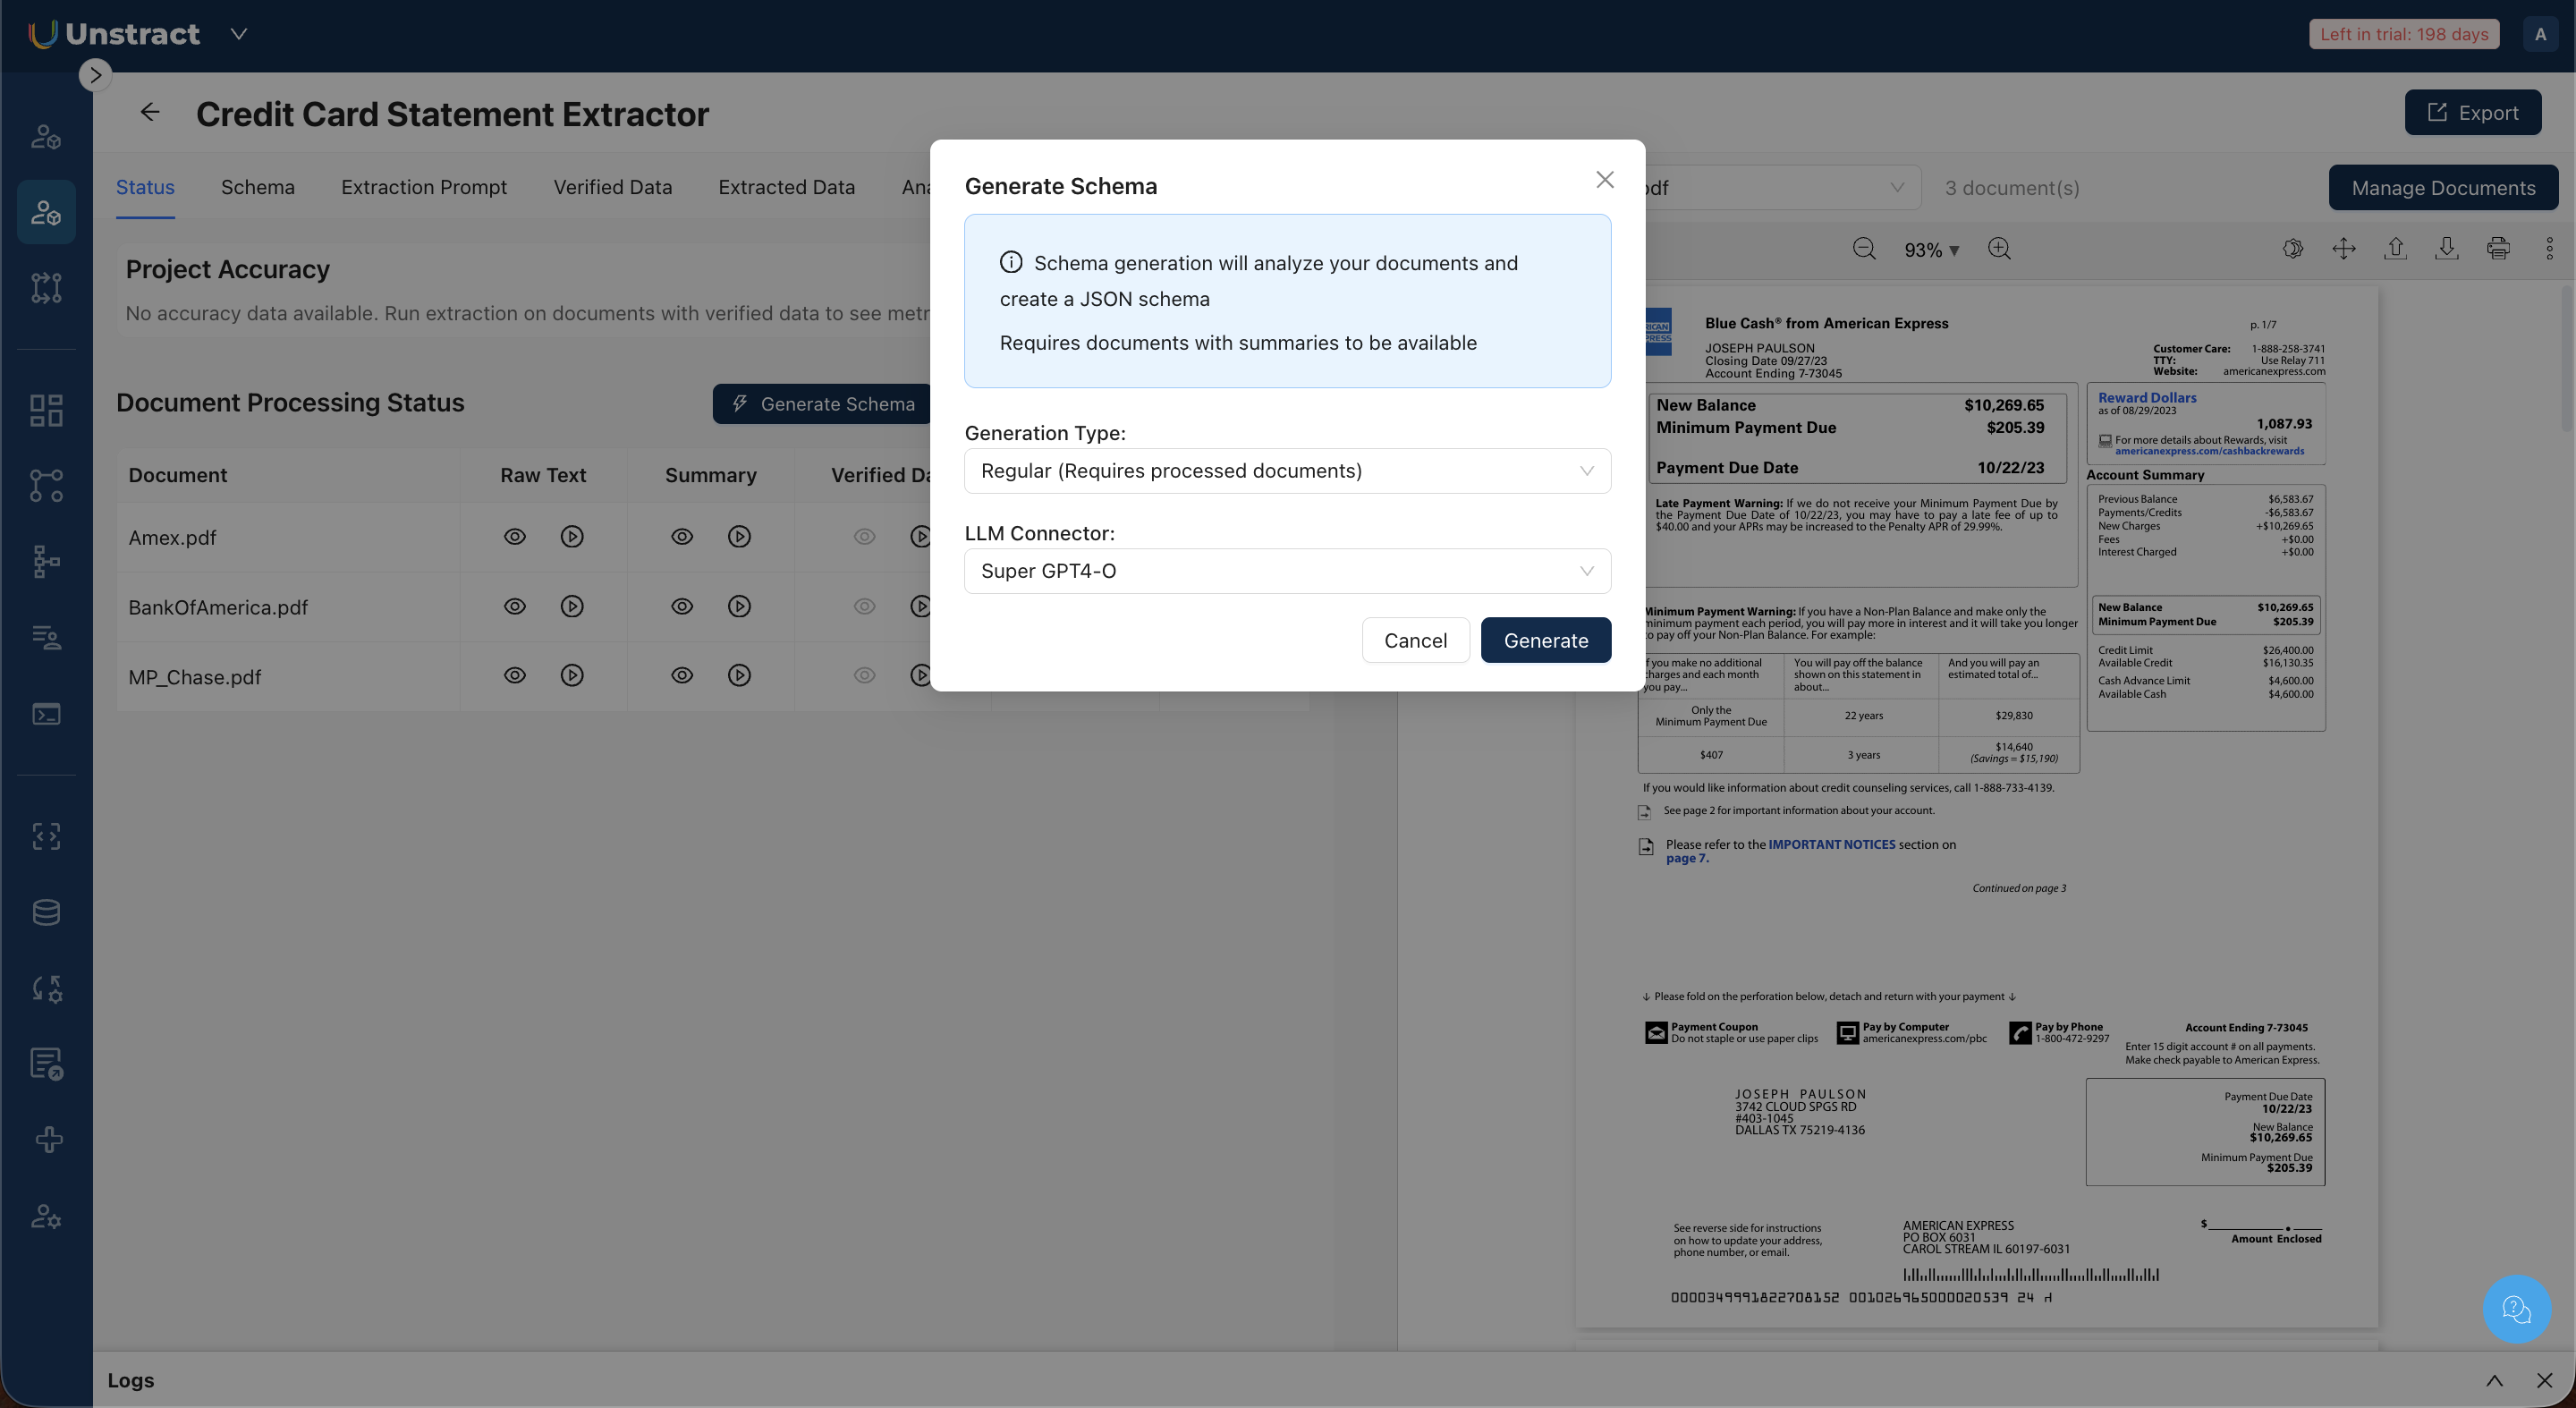The image size is (2576, 1408).
Task: Open the LLM Connector dropdown
Action: 1286,571
